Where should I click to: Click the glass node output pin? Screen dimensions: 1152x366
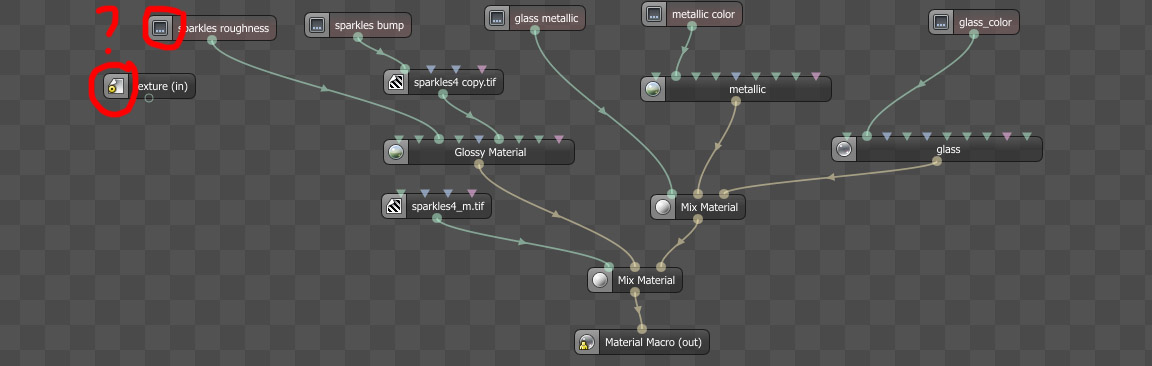pos(937,161)
